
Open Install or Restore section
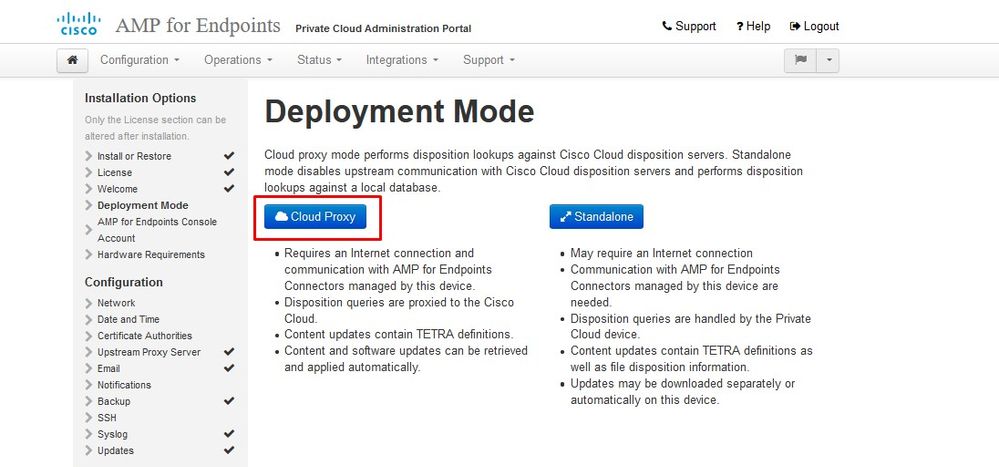(134, 156)
